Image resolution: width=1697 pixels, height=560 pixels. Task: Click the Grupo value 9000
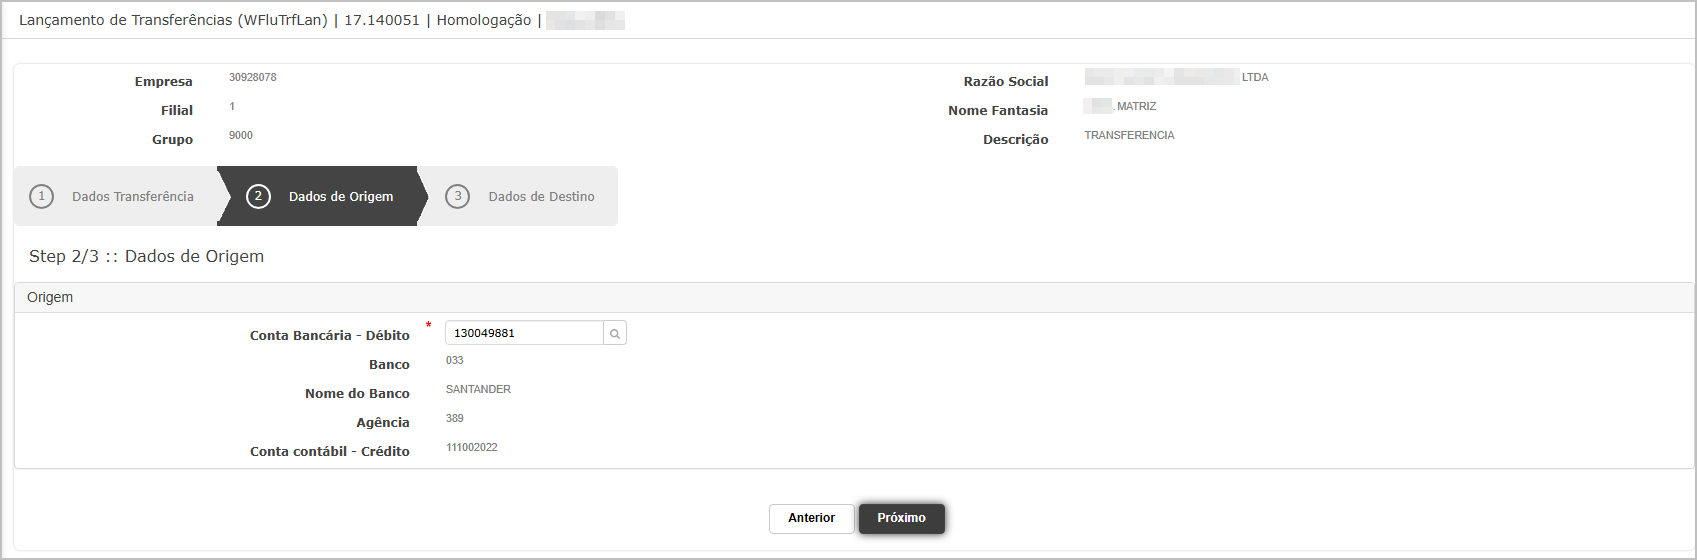(x=241, y=135)
